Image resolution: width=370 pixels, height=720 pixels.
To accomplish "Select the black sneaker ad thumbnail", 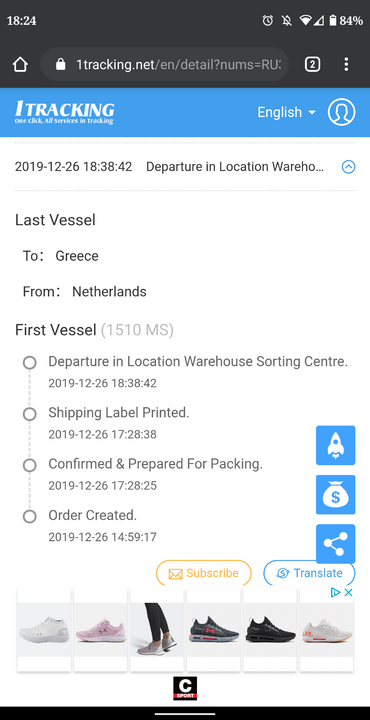I will (x=270, y=630).
